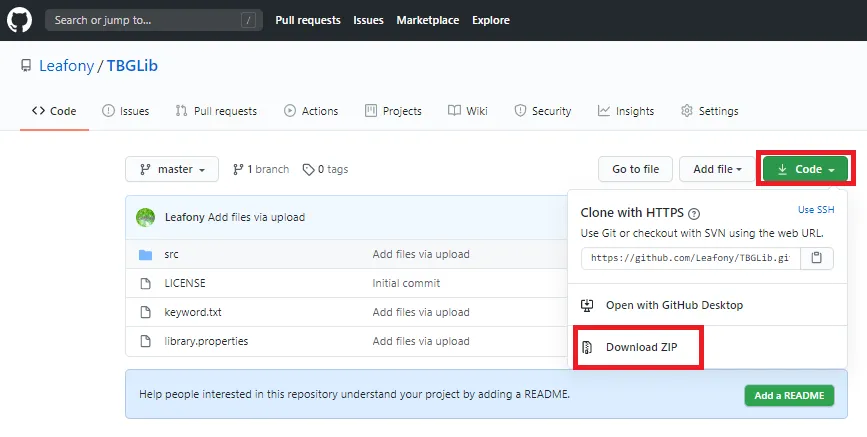Toggle the green Code dropdown button
Screen dimensions: 867x437
tap(805, 170)
